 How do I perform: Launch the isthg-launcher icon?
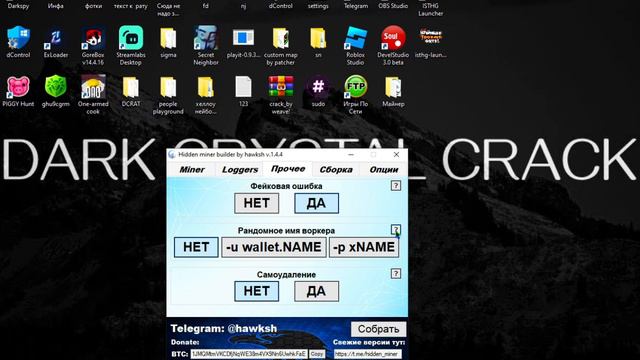(431, 37)
